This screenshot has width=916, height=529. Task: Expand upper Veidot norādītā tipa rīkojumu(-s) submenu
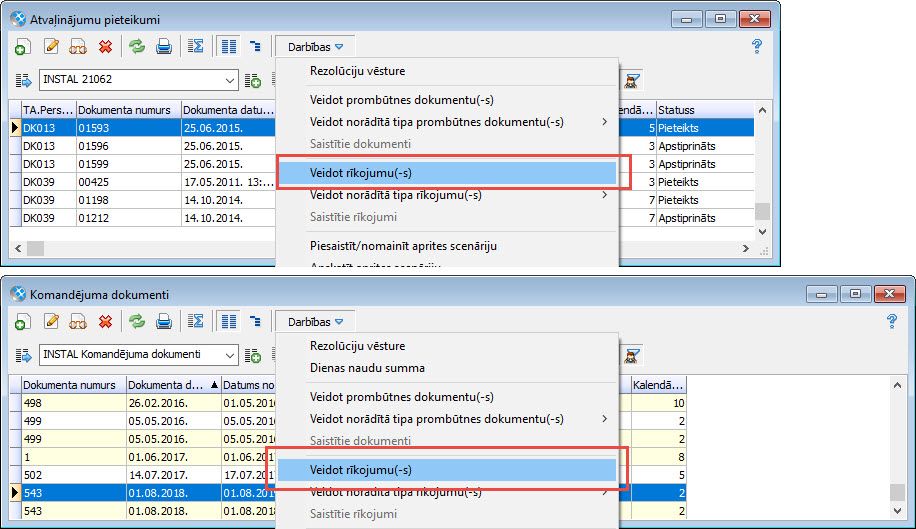click(x=605, y=195)
